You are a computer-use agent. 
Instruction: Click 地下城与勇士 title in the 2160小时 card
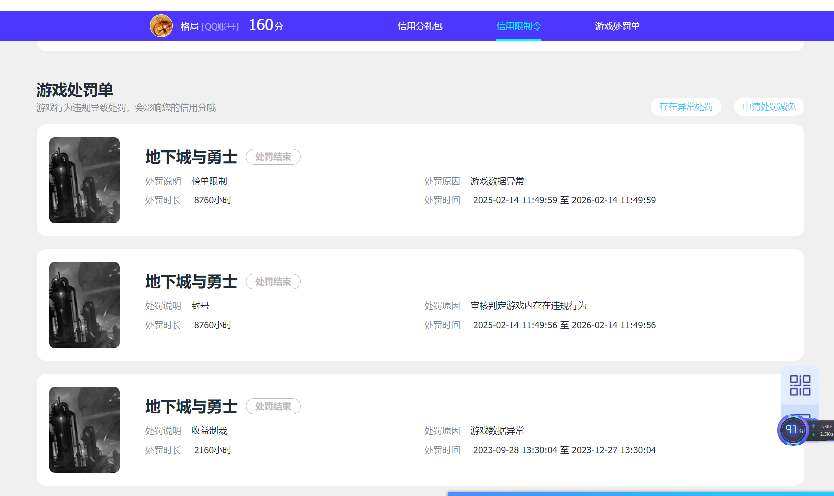click(191, 407)
